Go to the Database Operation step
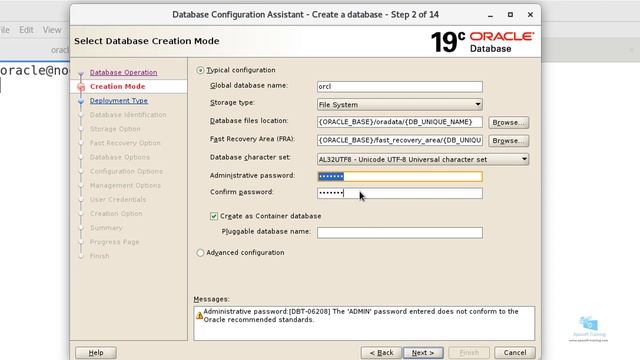Image resolution: width=640 pixels, height=360 pixels. coord(123,72)
